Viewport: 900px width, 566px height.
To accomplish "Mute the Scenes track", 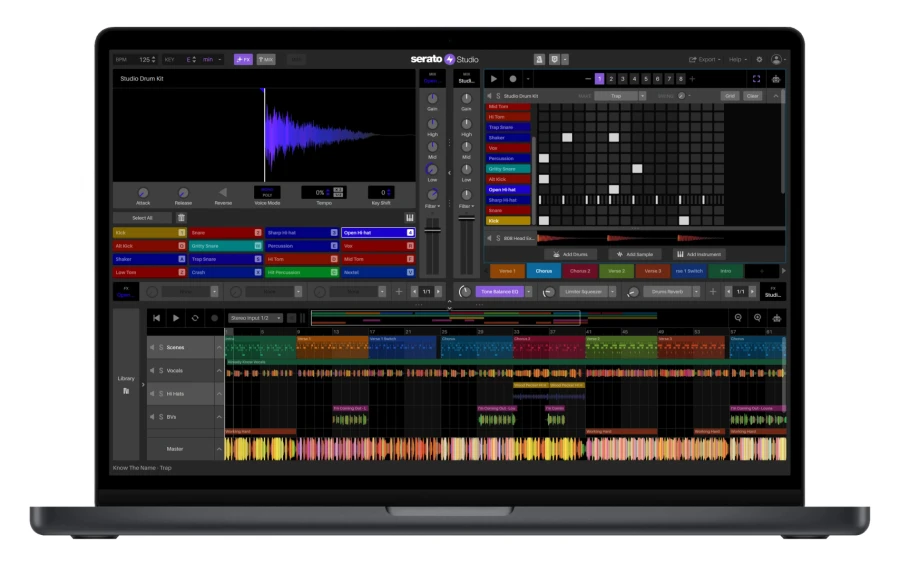I will click(152, 347).
